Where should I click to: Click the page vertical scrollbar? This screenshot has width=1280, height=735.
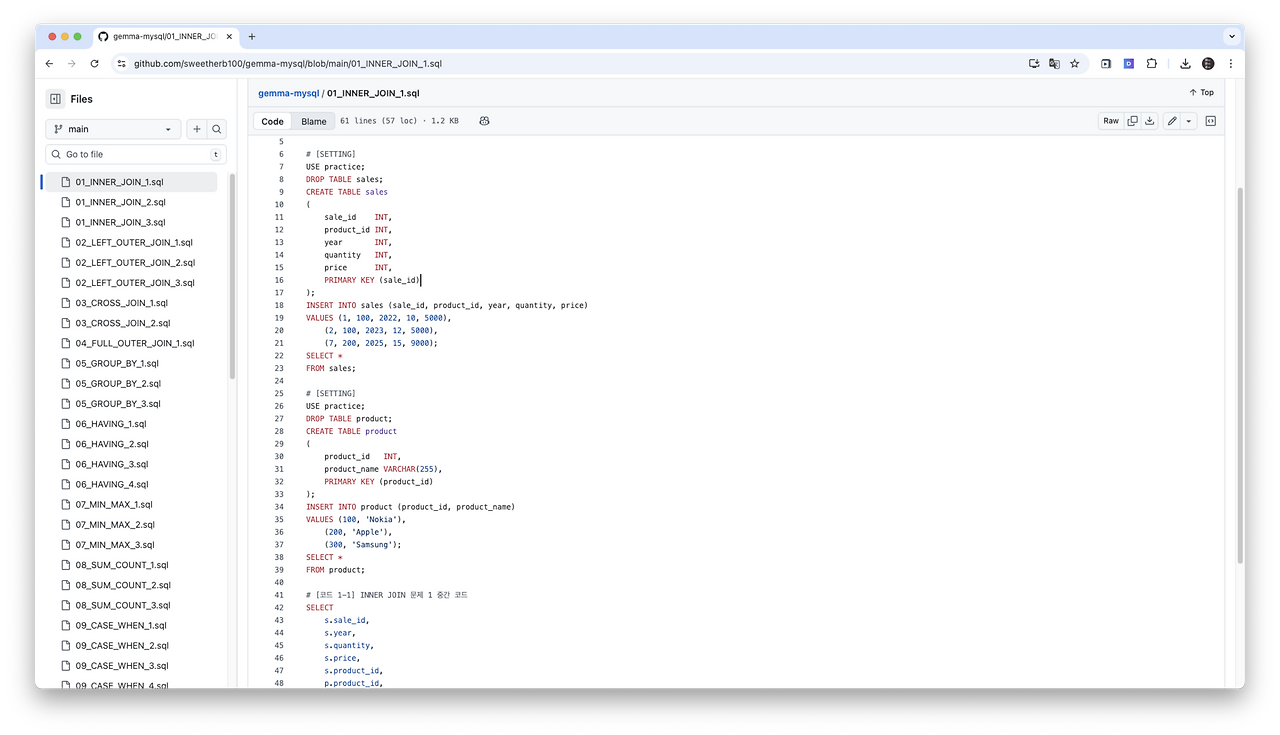tap(1241, 375)
